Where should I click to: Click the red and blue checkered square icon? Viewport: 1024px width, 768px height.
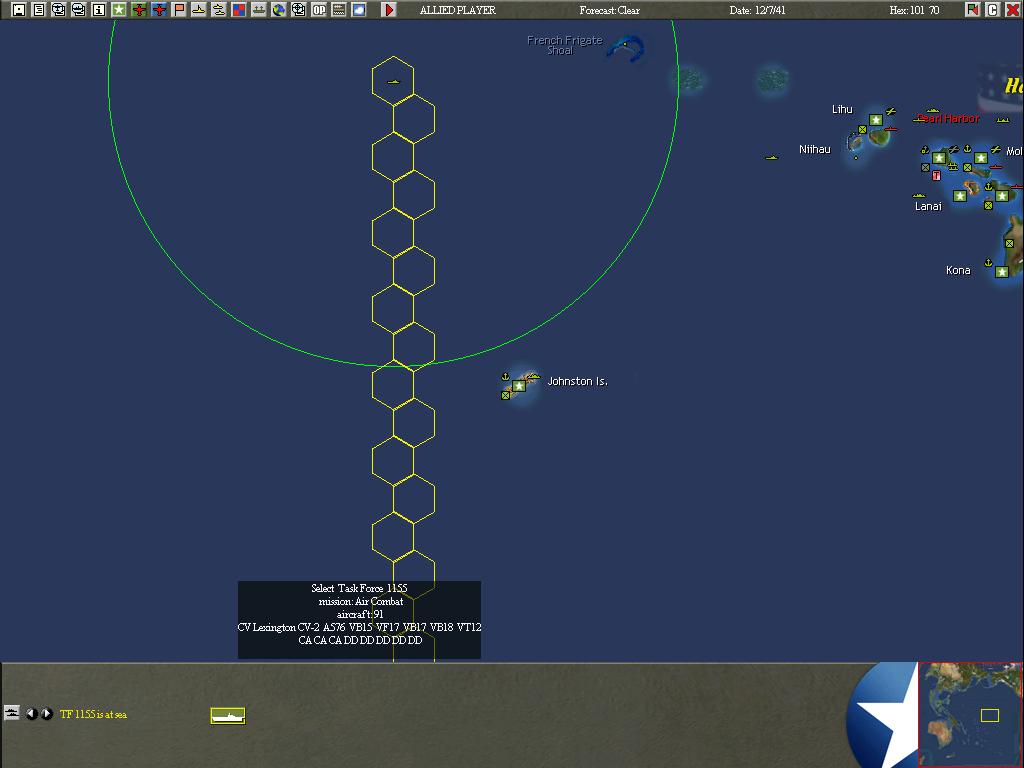coord(238,9)
